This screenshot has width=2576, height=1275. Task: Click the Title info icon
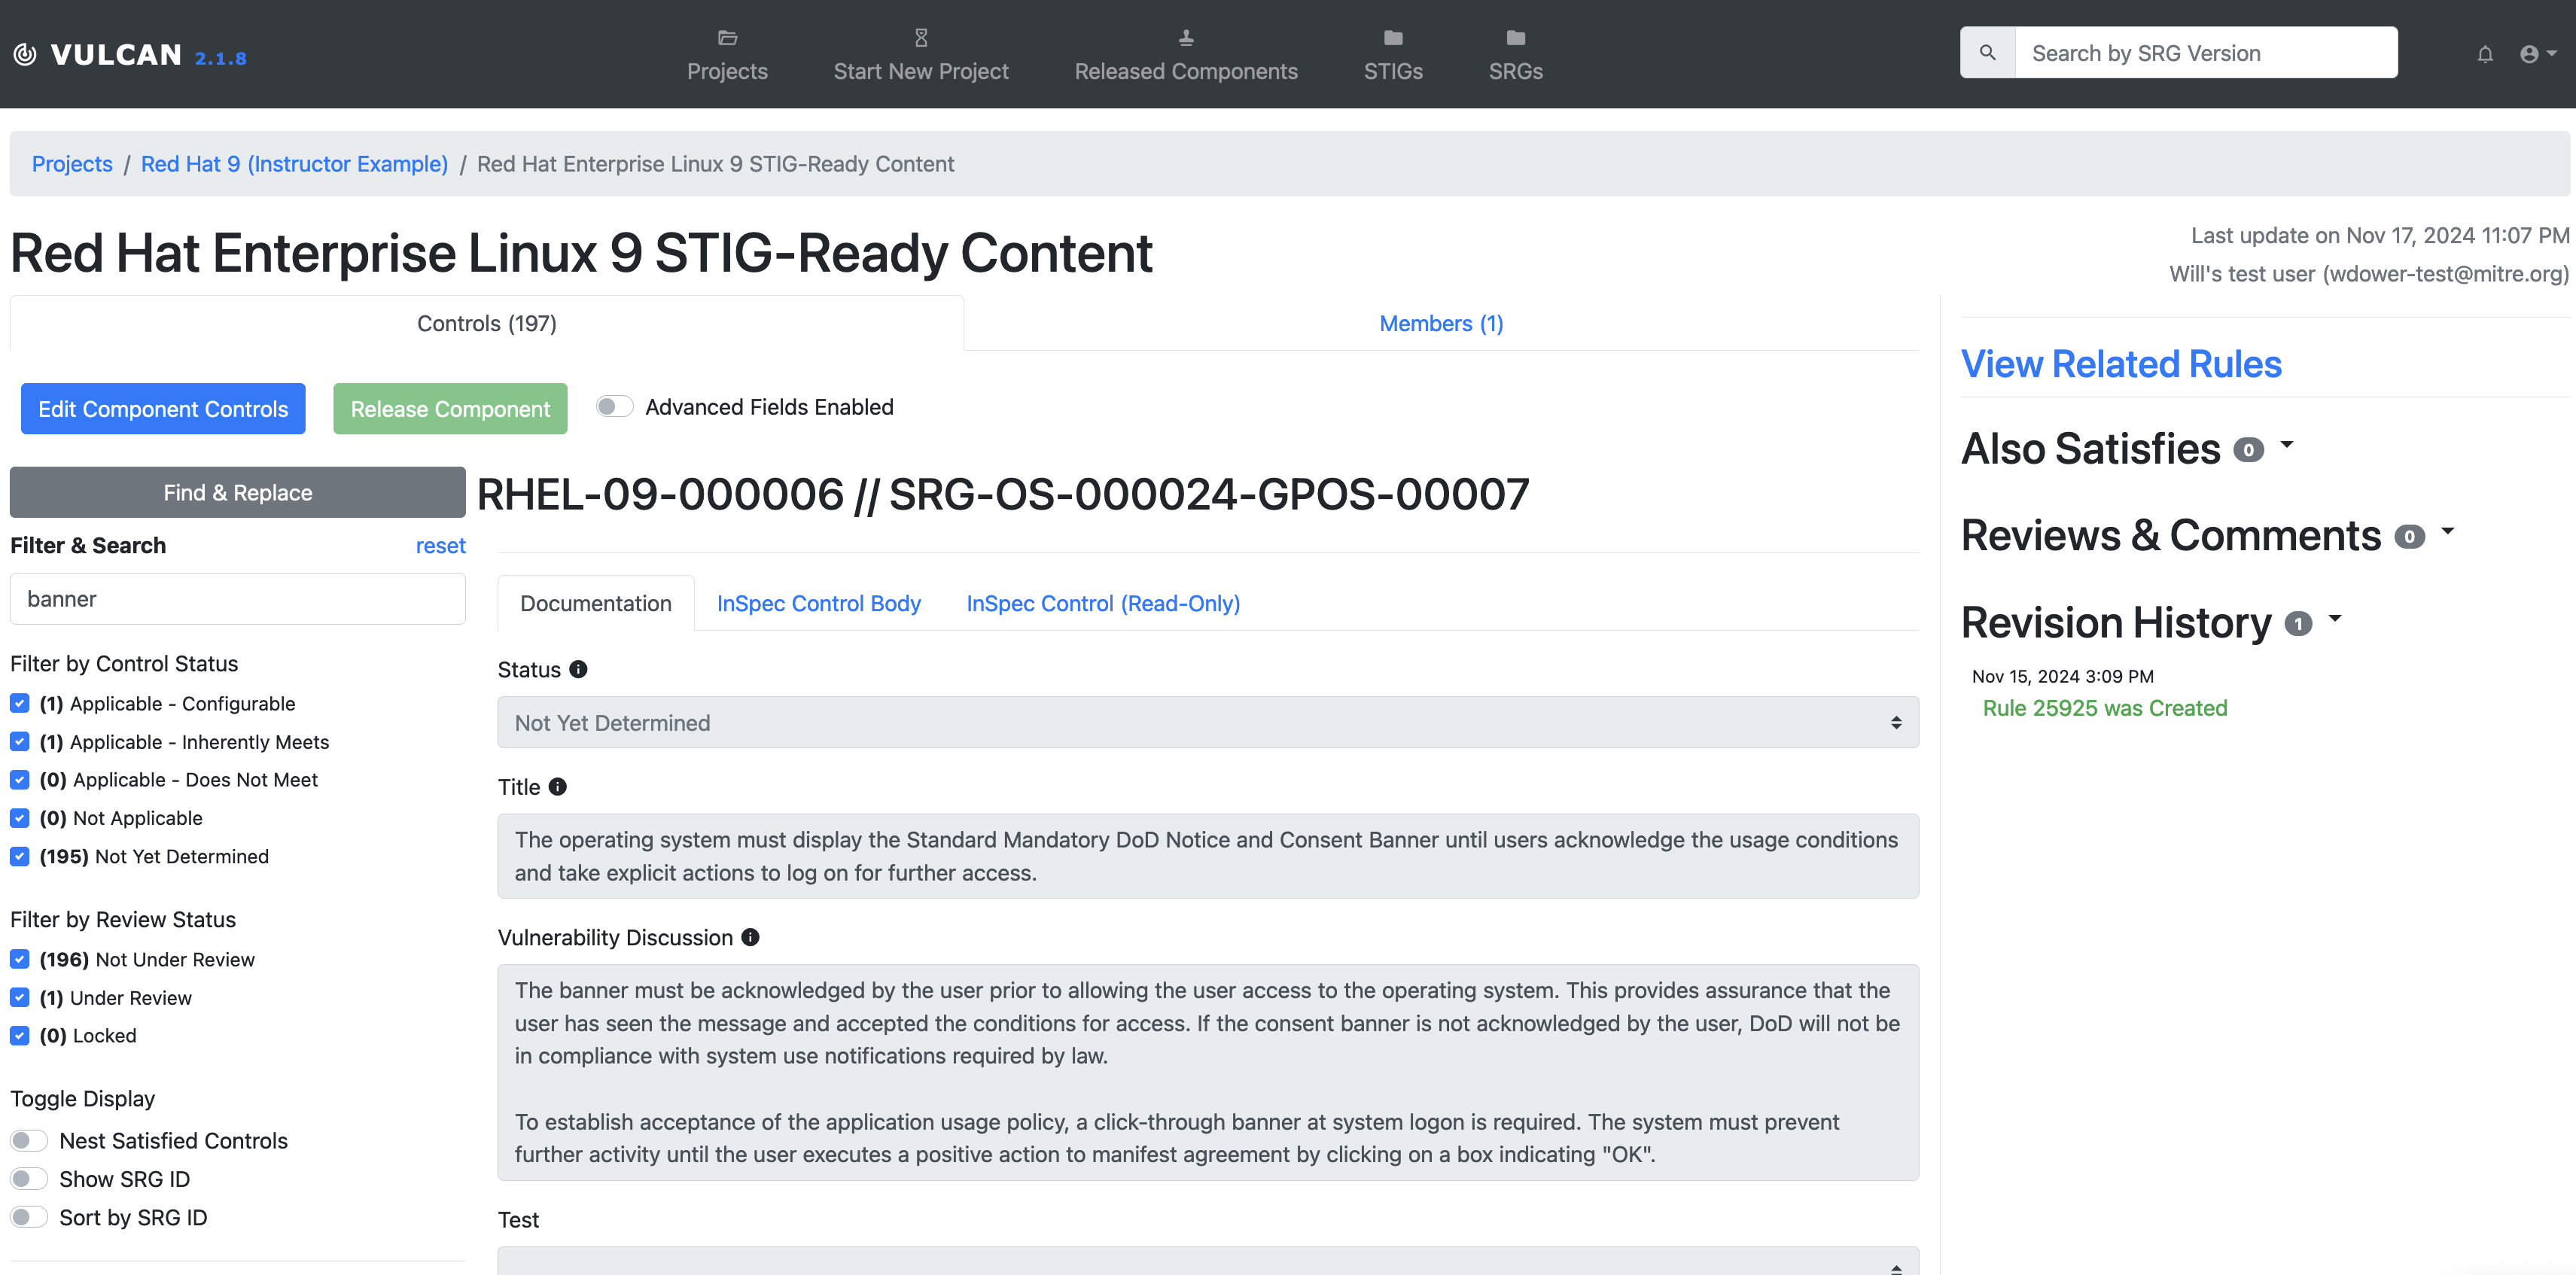pyautogui.click(x=558, y=787)
